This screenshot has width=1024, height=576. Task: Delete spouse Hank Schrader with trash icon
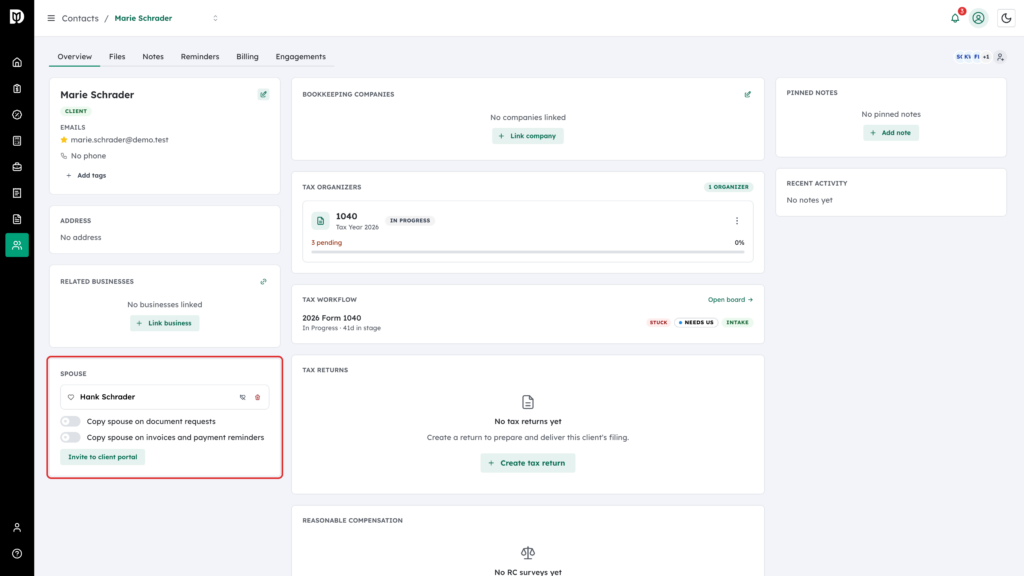257,397
